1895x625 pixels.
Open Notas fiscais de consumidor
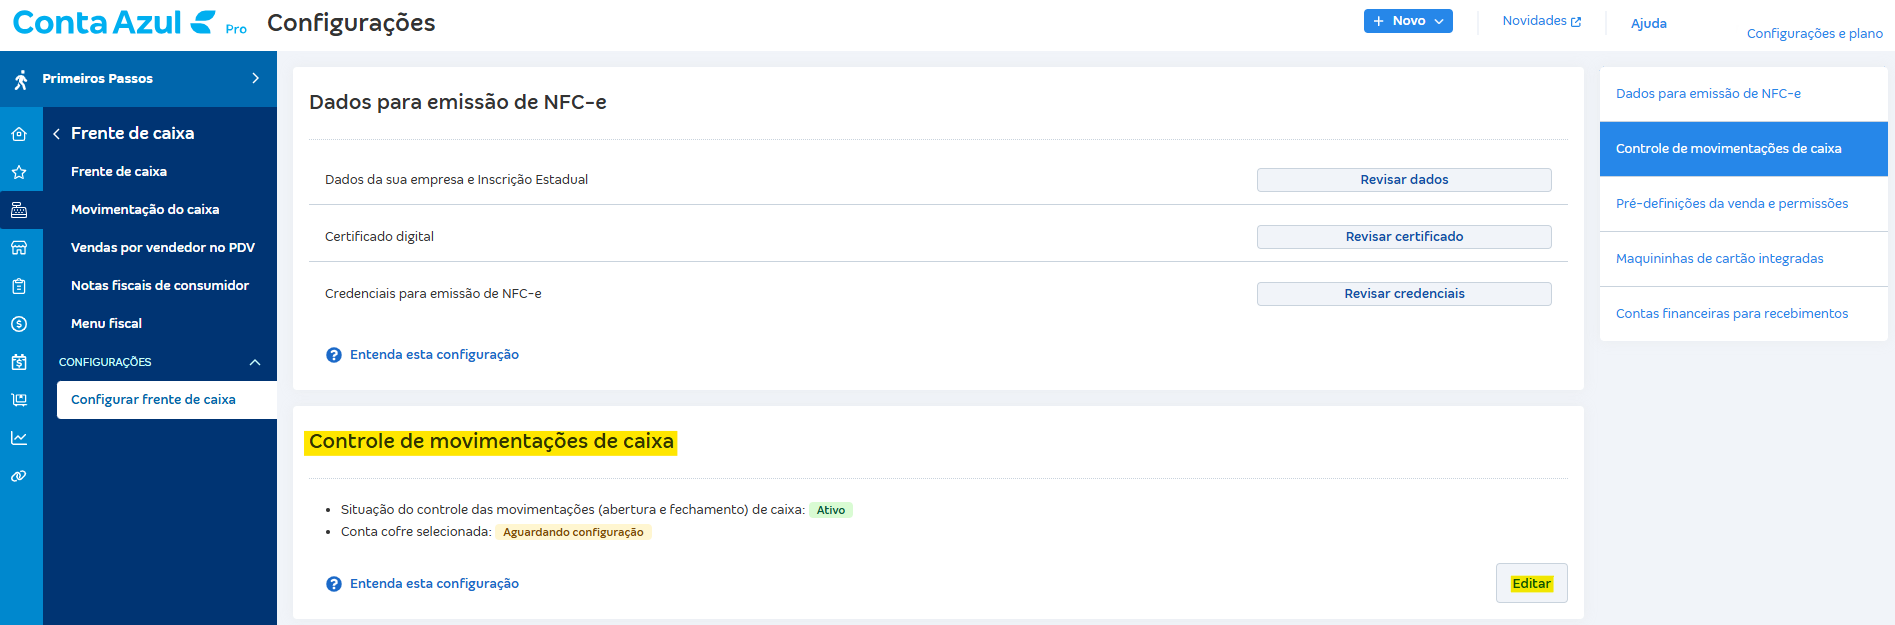[x=160, y=286]
